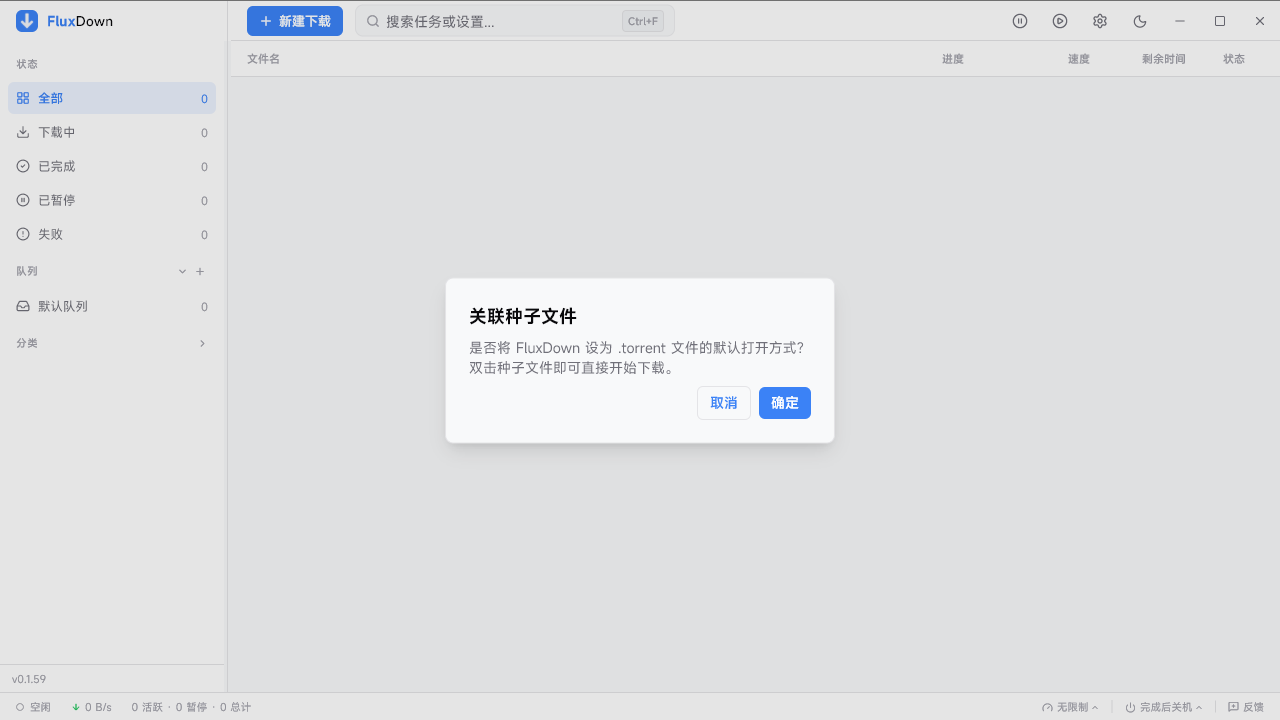Image resolution: width=1280 pixels, height=720 pixels.
Task: Maximize the FluxDown window
Action: point(1220,21)
